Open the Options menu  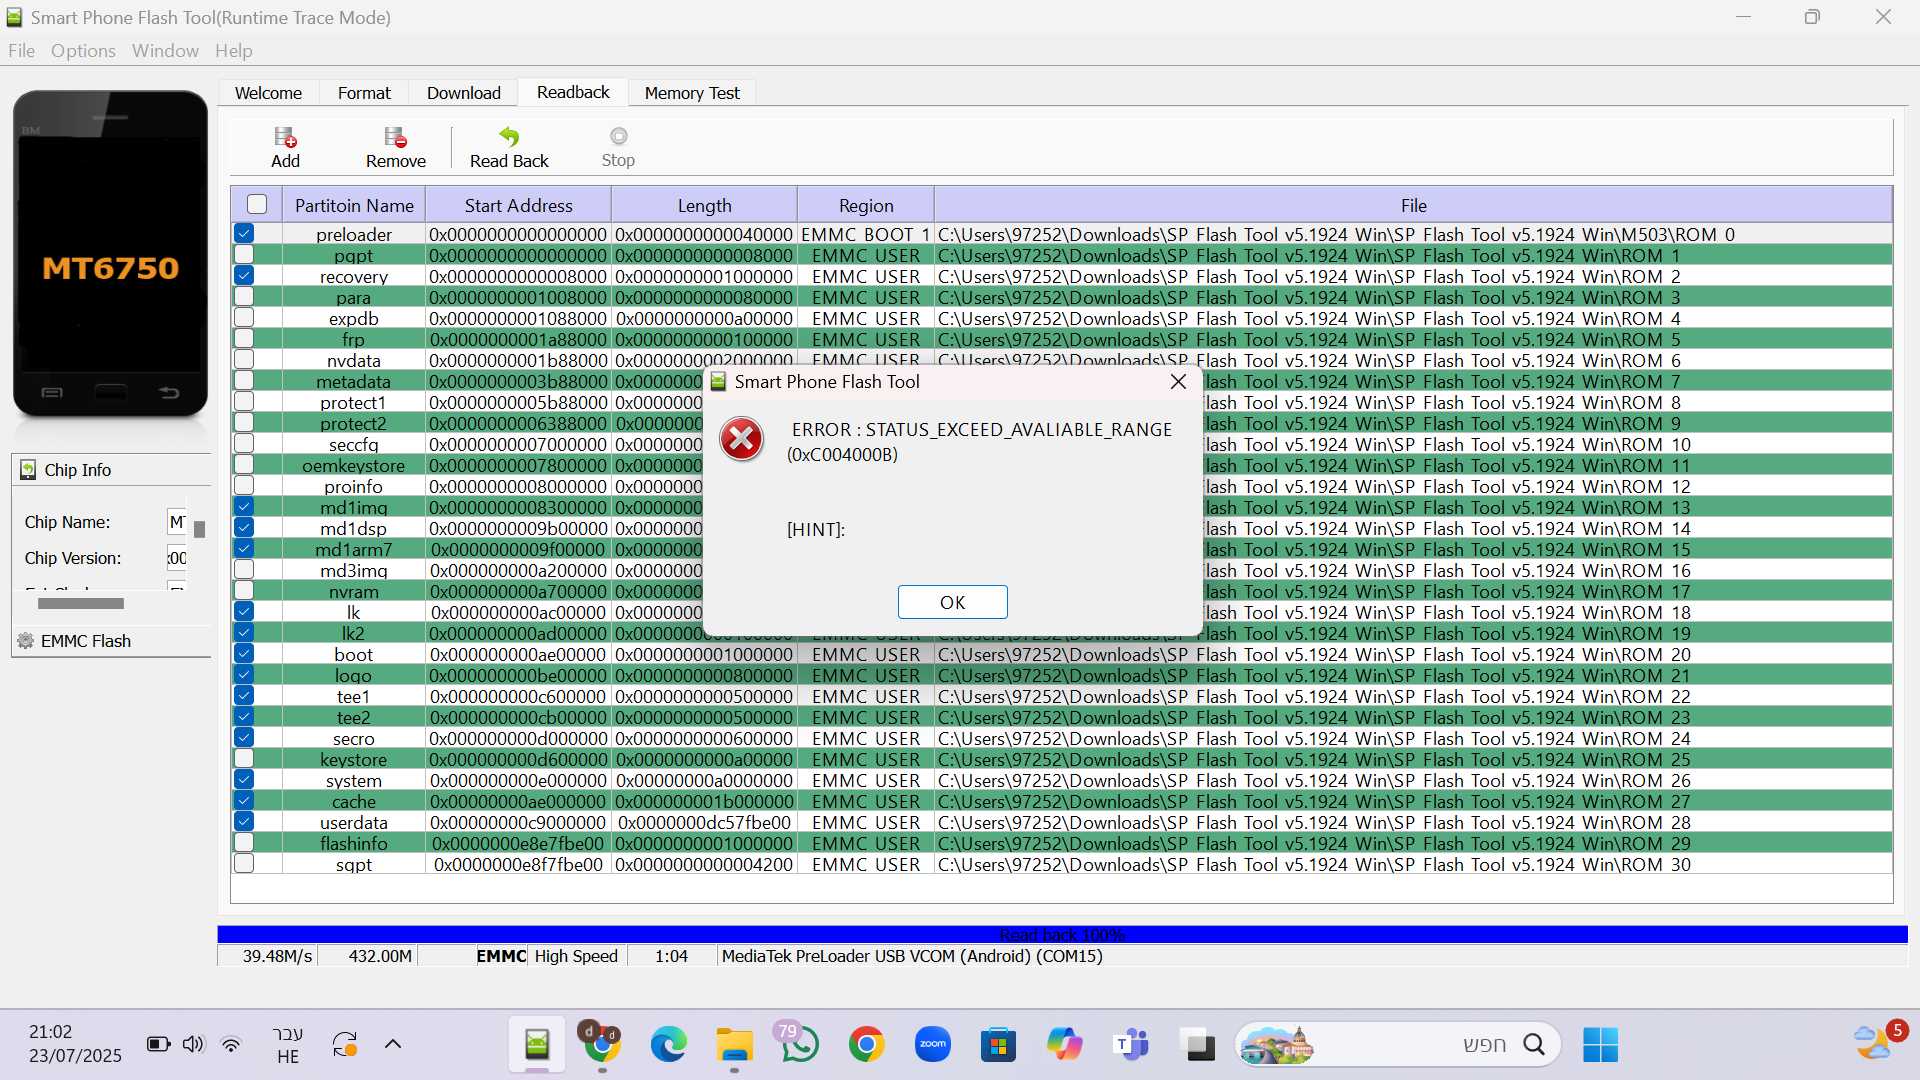83,51
